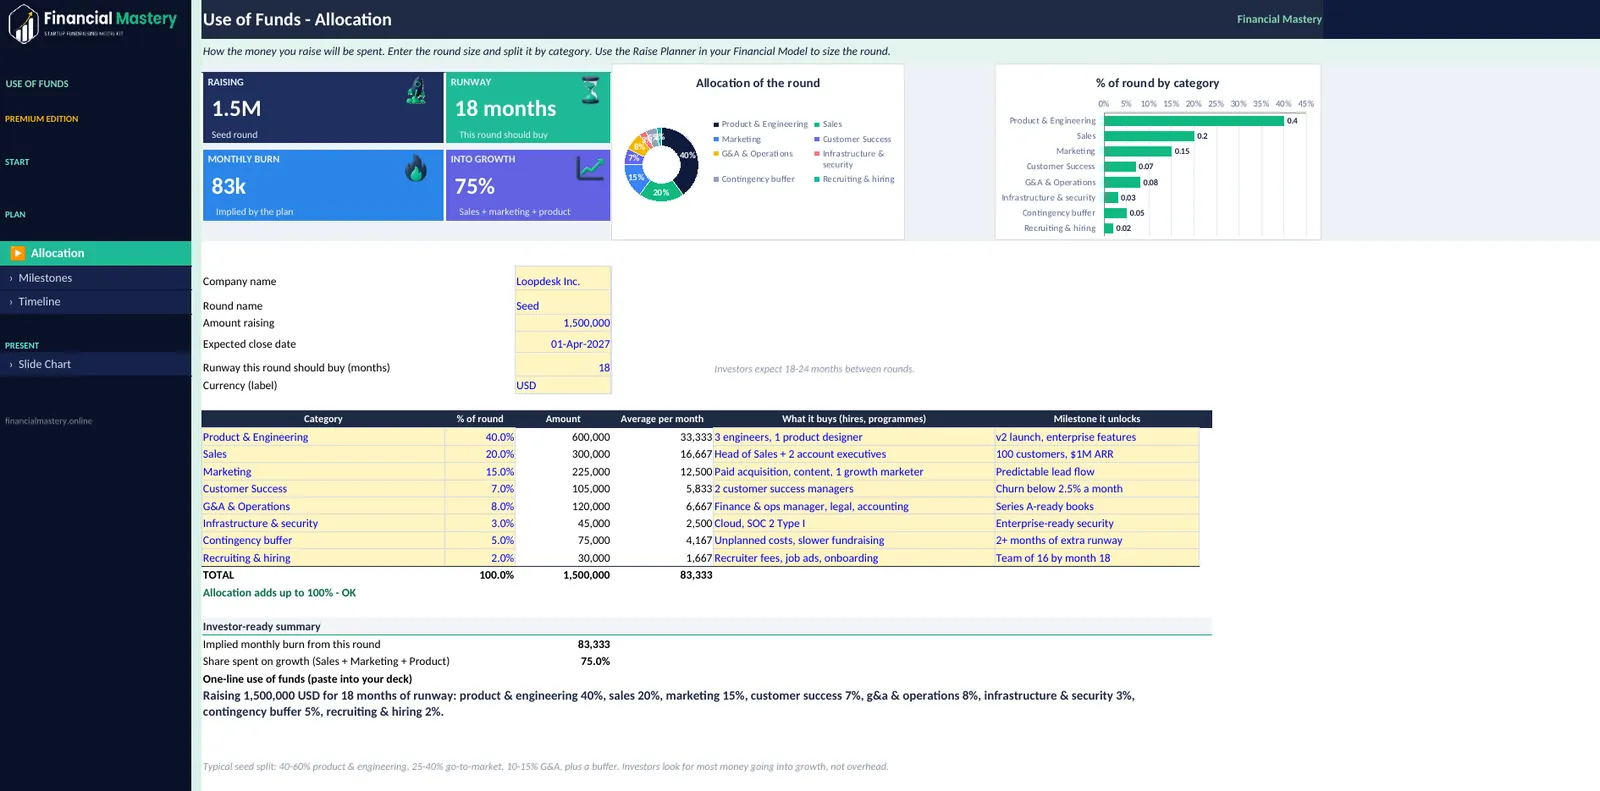Select 'Churn below 2.5% a month' cell
Screen dimensions: 1600x791
pos(1097,489)
